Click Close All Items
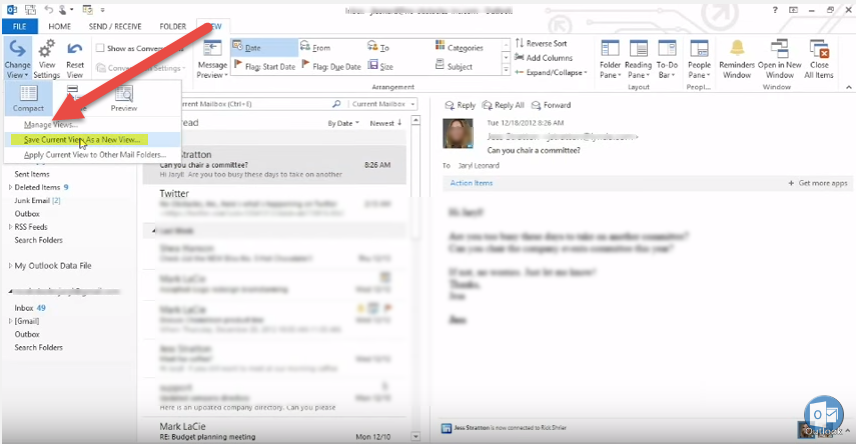This screenshot has width=856, height=444. (x=819, y=59)
